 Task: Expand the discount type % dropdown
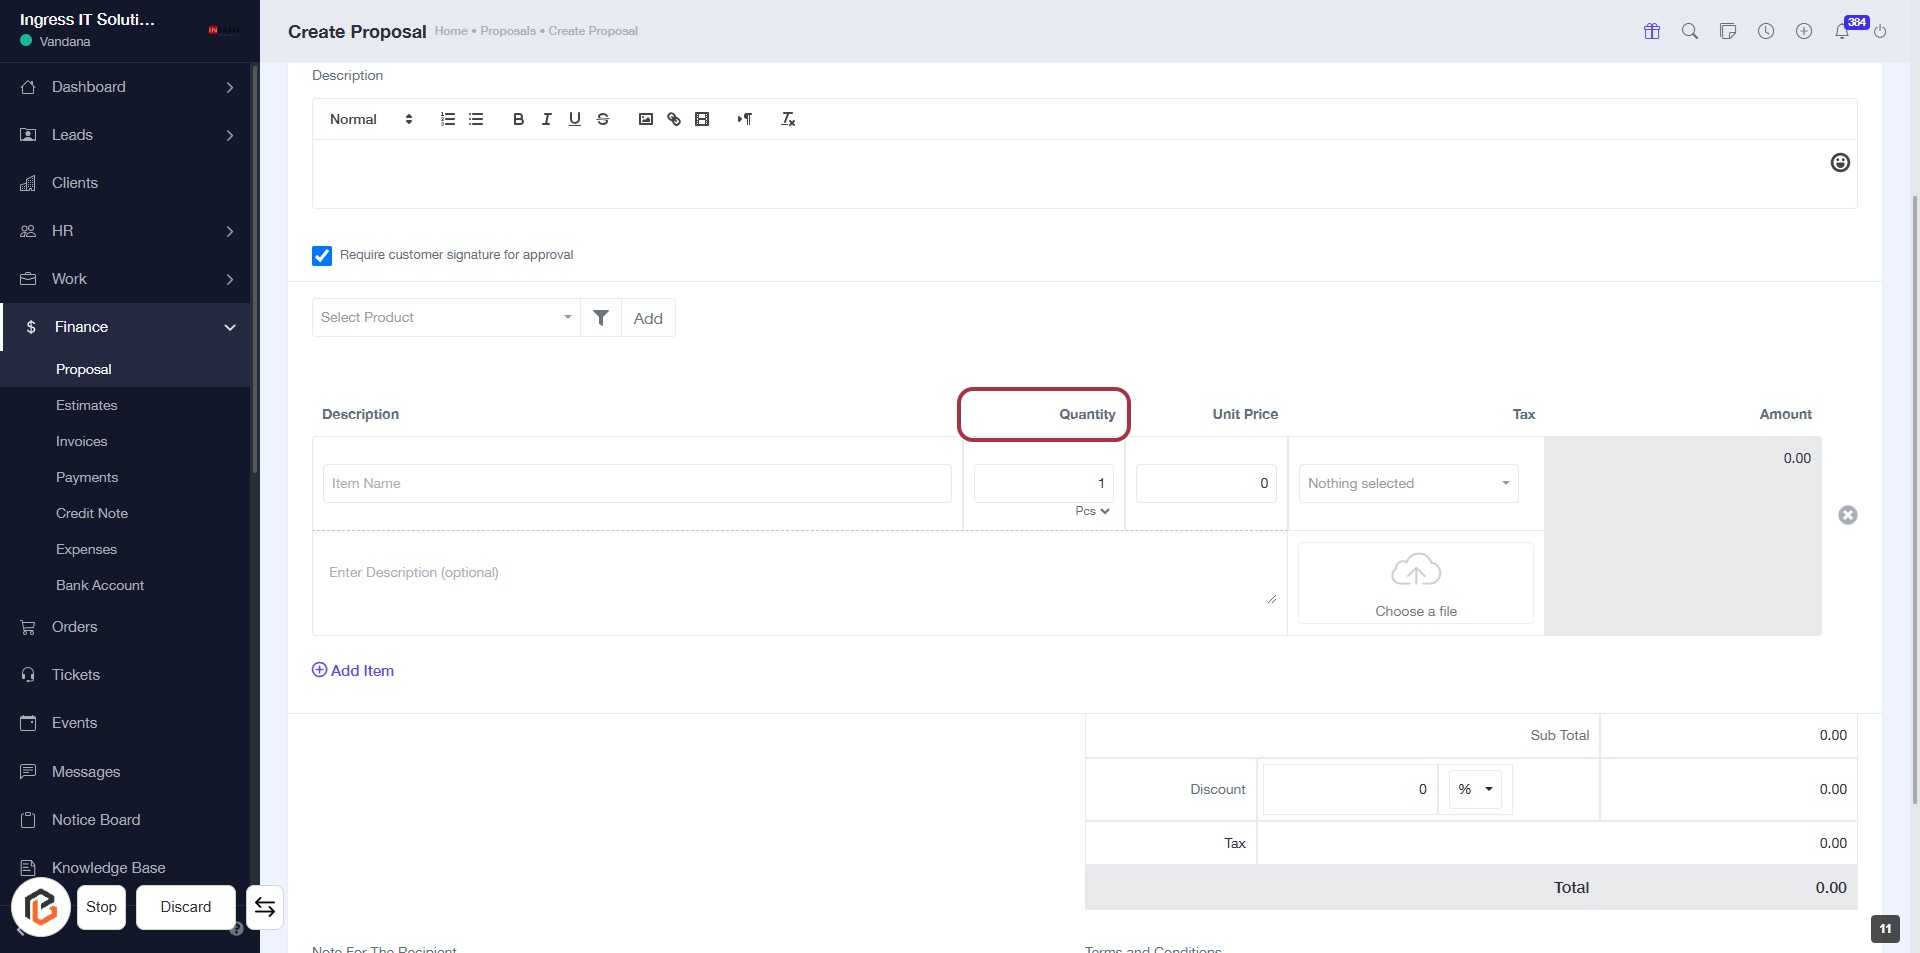[x=1475, y=789]
